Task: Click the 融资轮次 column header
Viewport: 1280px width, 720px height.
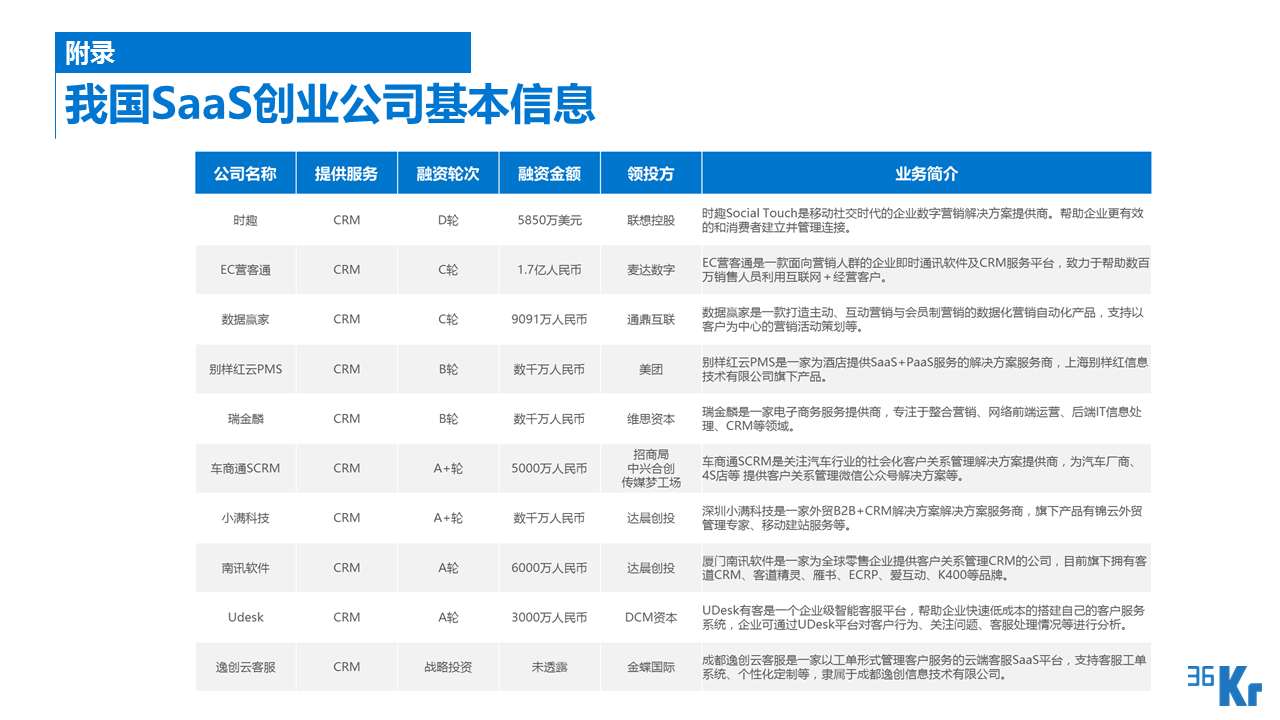Action: point(448,172)
